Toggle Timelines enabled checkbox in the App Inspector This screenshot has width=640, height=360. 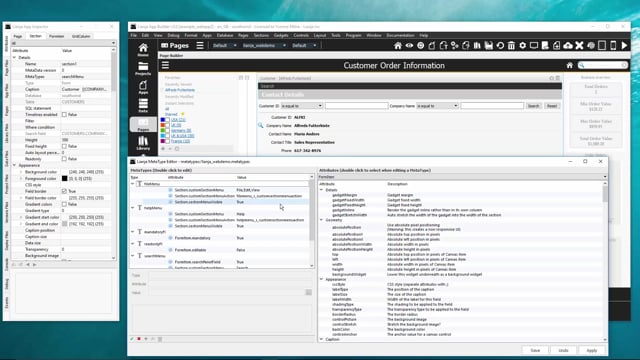(x=64, y=115)
